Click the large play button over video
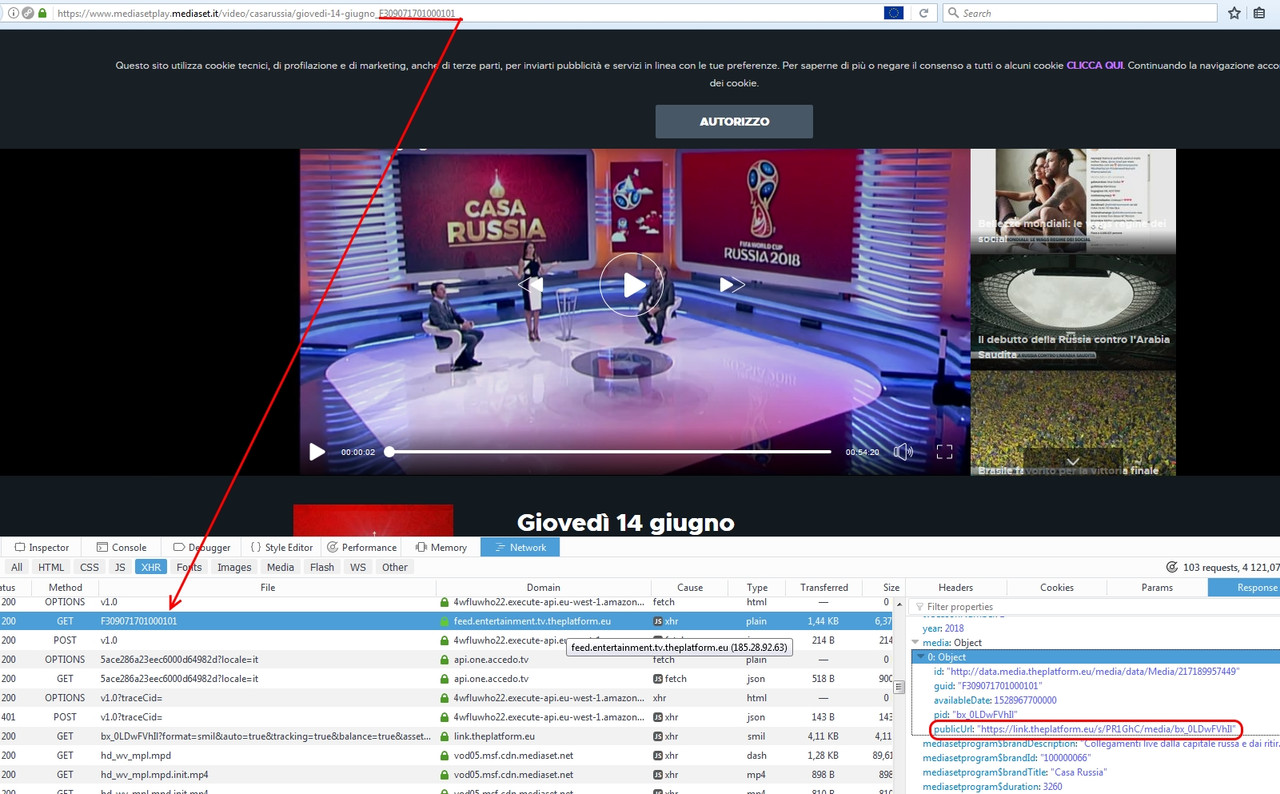 [x=632, y=285]
